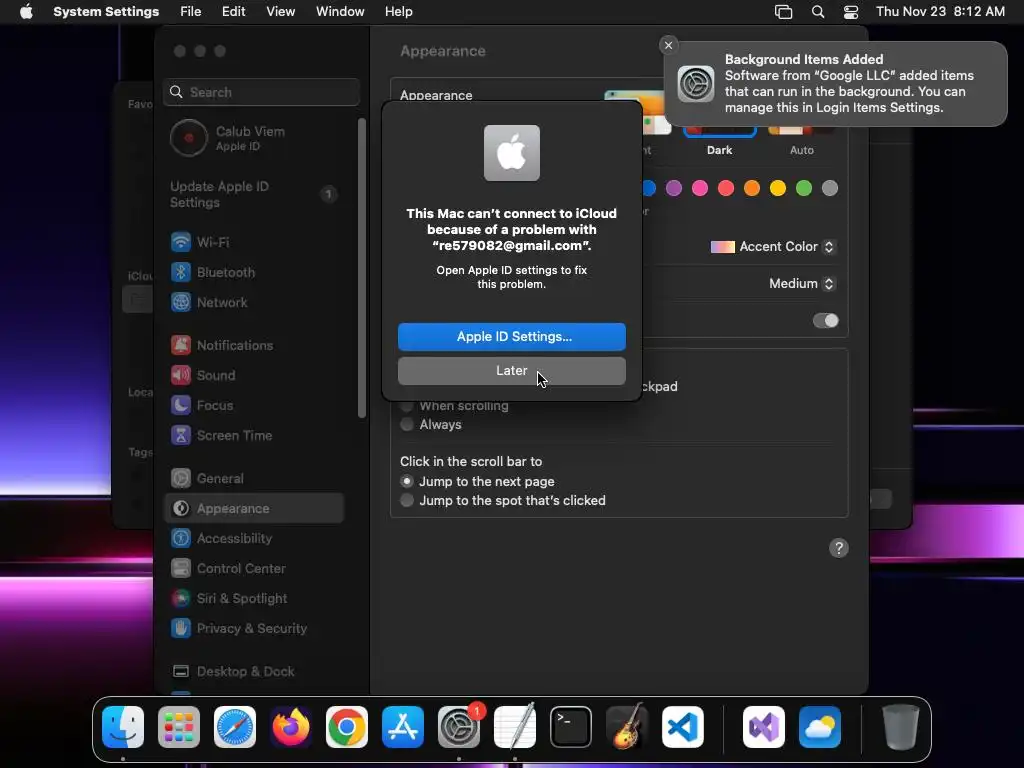Open Control Center in the menu bar
This screenshot has height=768, width=1024.
click(x=851, y=12)
